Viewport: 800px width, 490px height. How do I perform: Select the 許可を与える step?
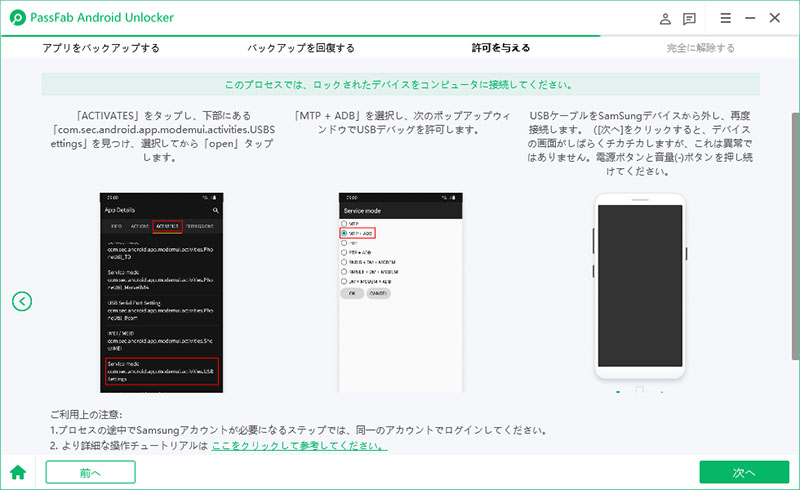point(501,48)
